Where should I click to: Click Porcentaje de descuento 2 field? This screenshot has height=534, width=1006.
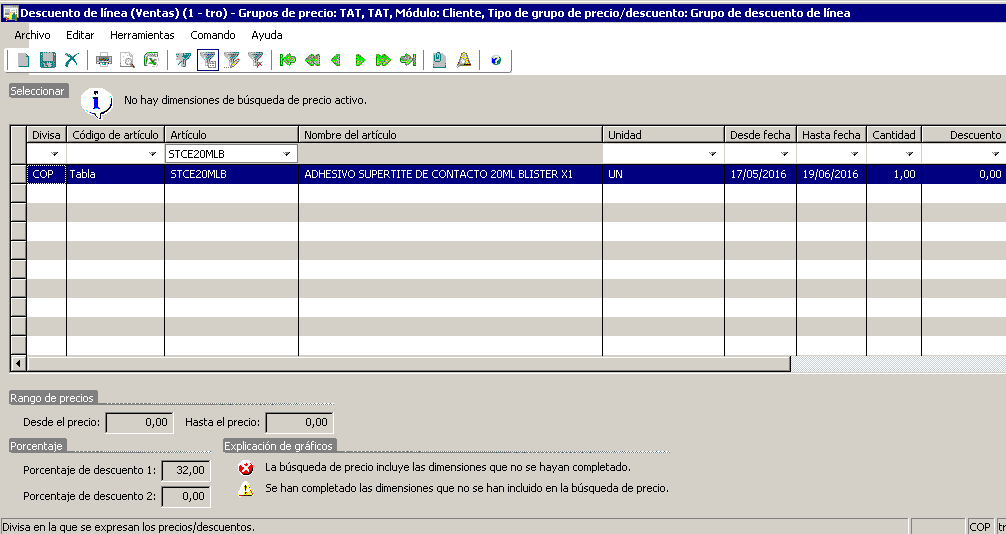pyautogui.click(x=186, y=496)
